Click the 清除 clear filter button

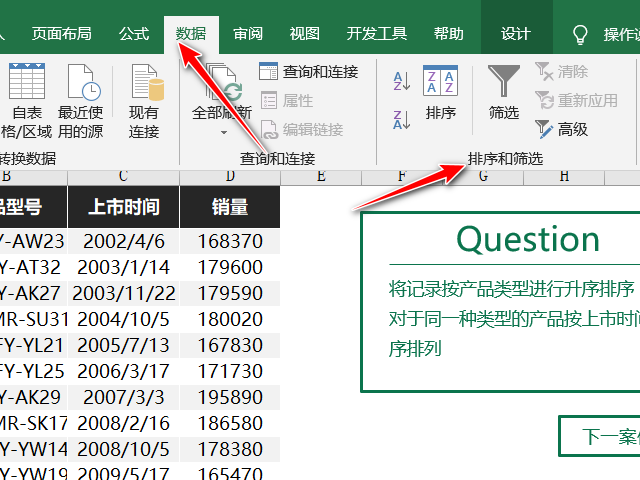[x=561, y=72]
